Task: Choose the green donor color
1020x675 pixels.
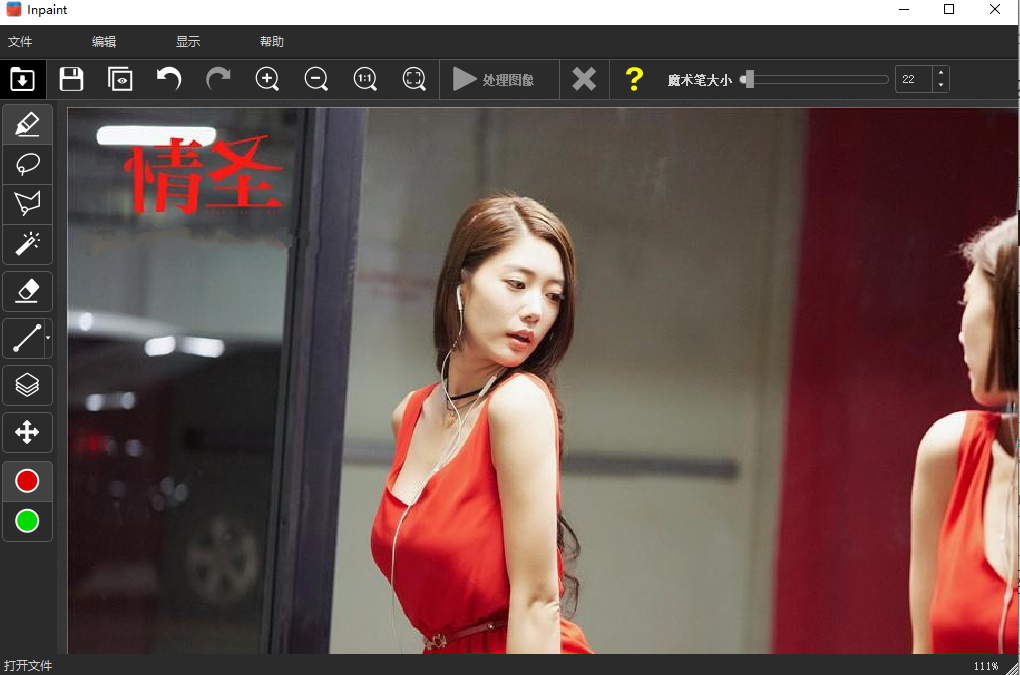Action: (27, 521)
